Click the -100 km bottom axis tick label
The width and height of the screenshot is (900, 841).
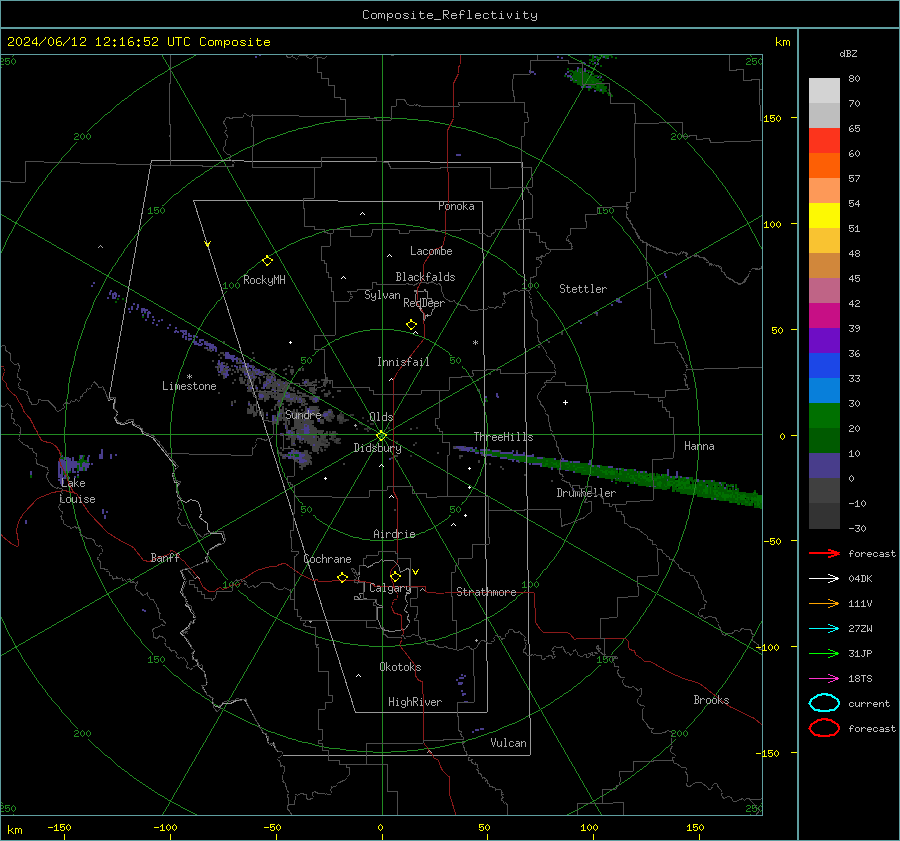click(165, 827)
